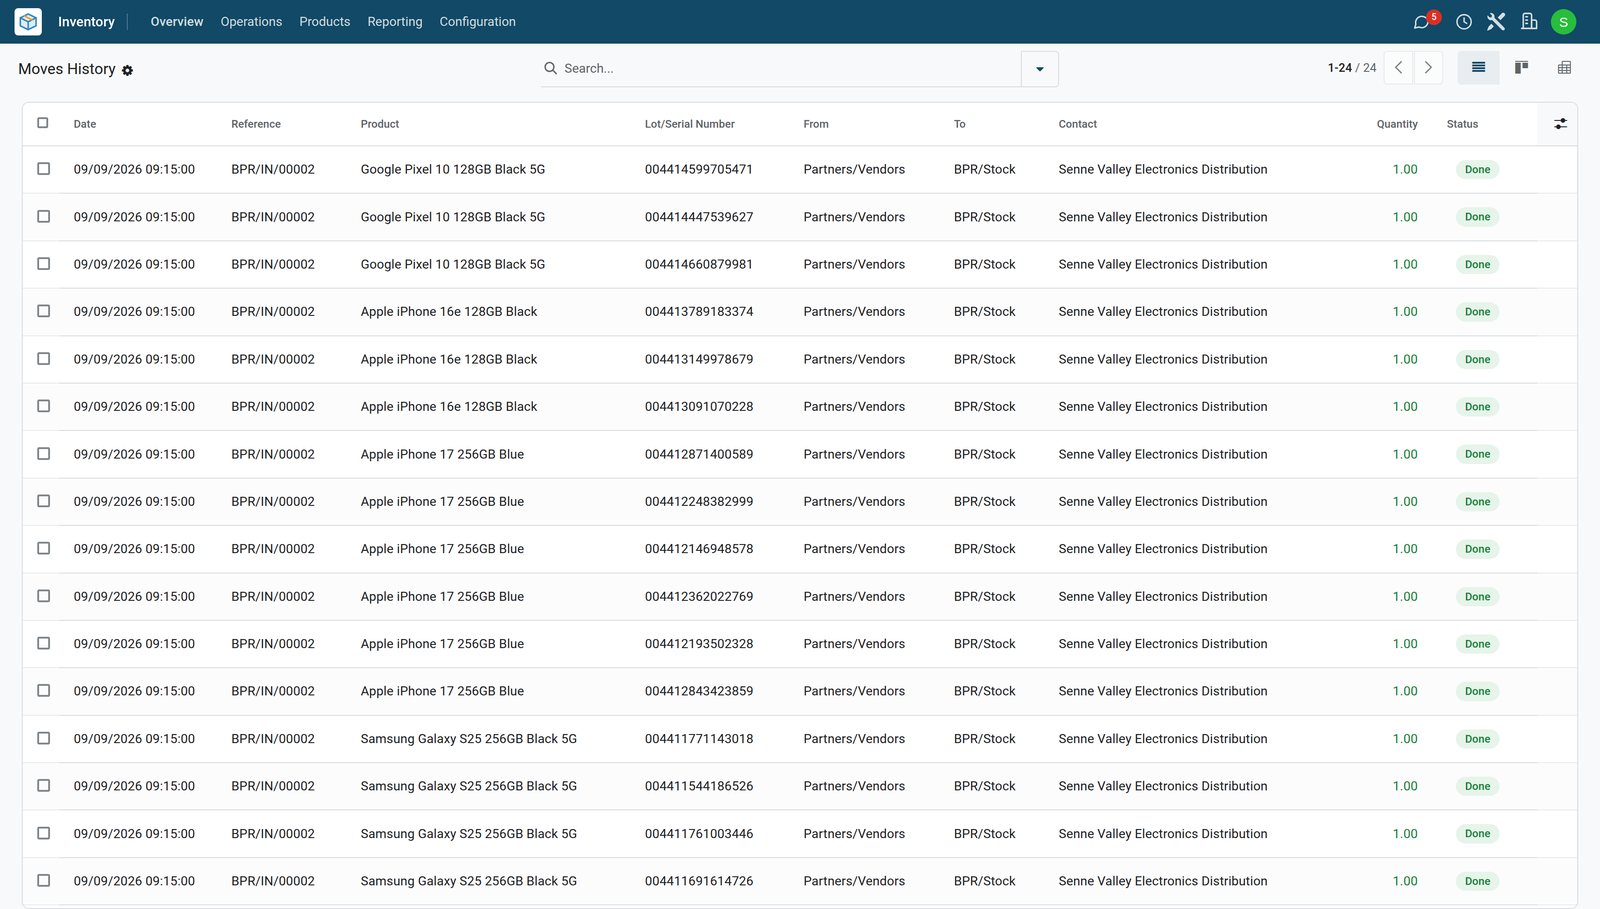
Task: Open the company switcher building icon
Action: [1529, 22]
